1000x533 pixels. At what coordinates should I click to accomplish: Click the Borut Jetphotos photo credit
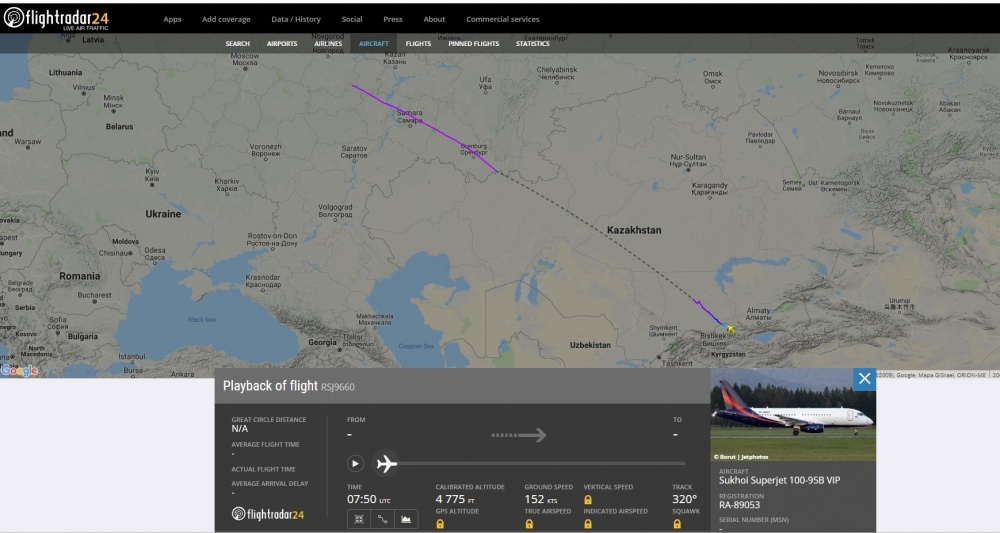[741, 457]
